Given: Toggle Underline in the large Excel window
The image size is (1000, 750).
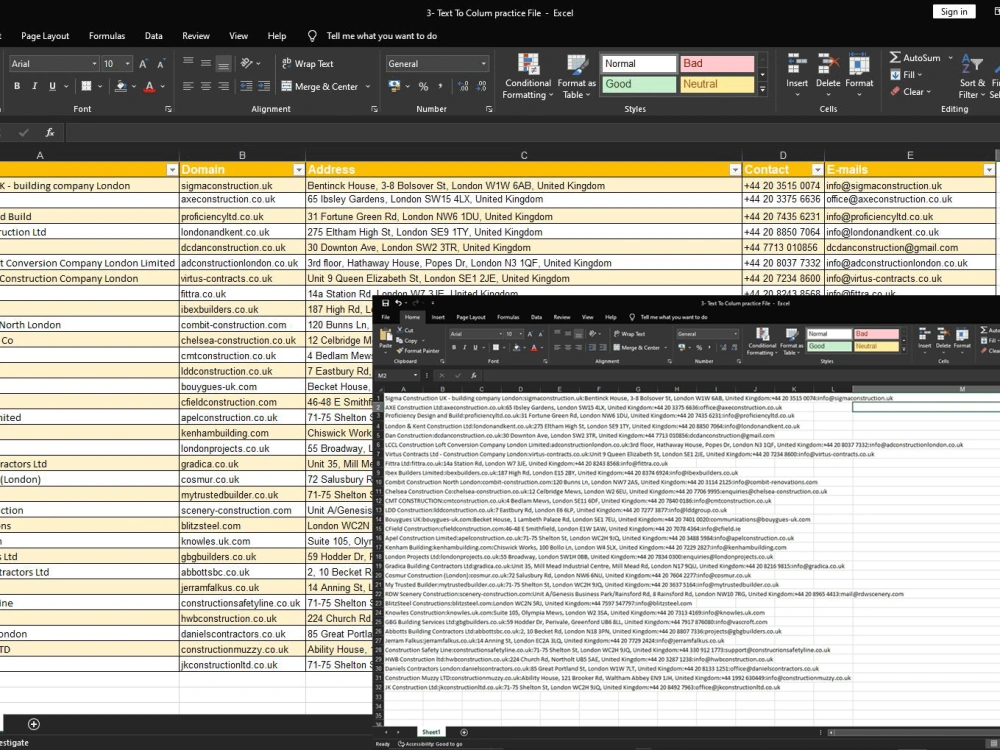Looking at the screenshot, I should coord(52,86).
